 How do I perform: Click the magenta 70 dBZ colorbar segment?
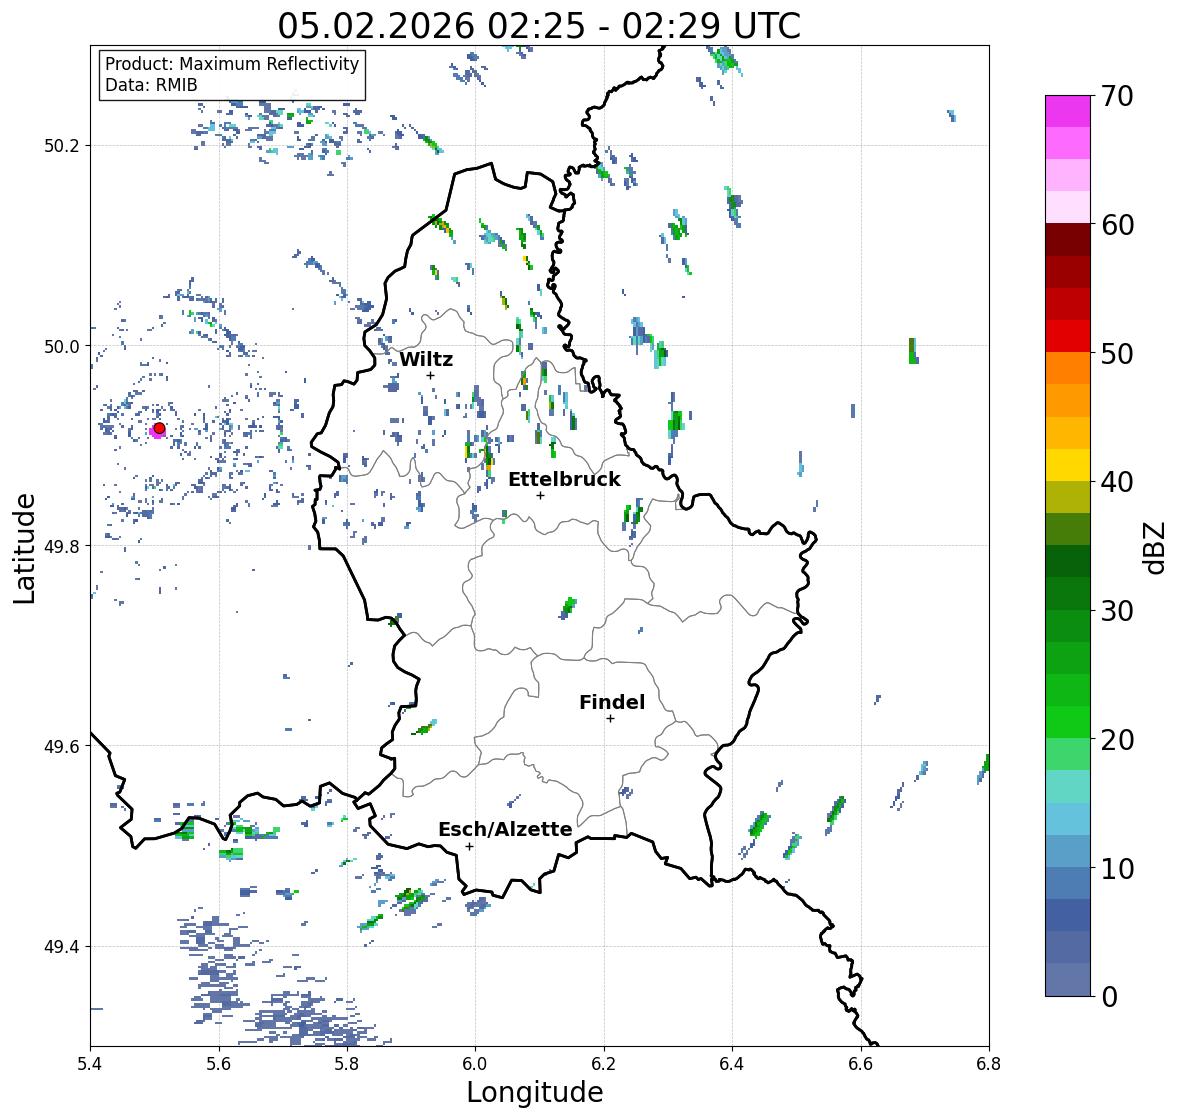coord(1068,111)
